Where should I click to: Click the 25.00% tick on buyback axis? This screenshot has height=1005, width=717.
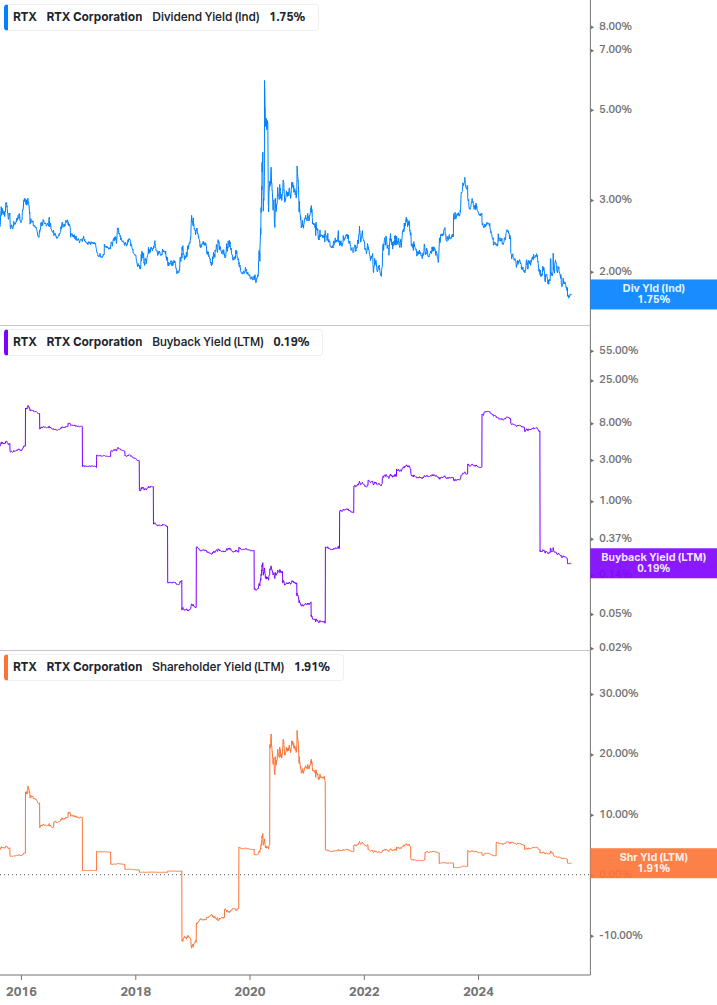[618, 379]
